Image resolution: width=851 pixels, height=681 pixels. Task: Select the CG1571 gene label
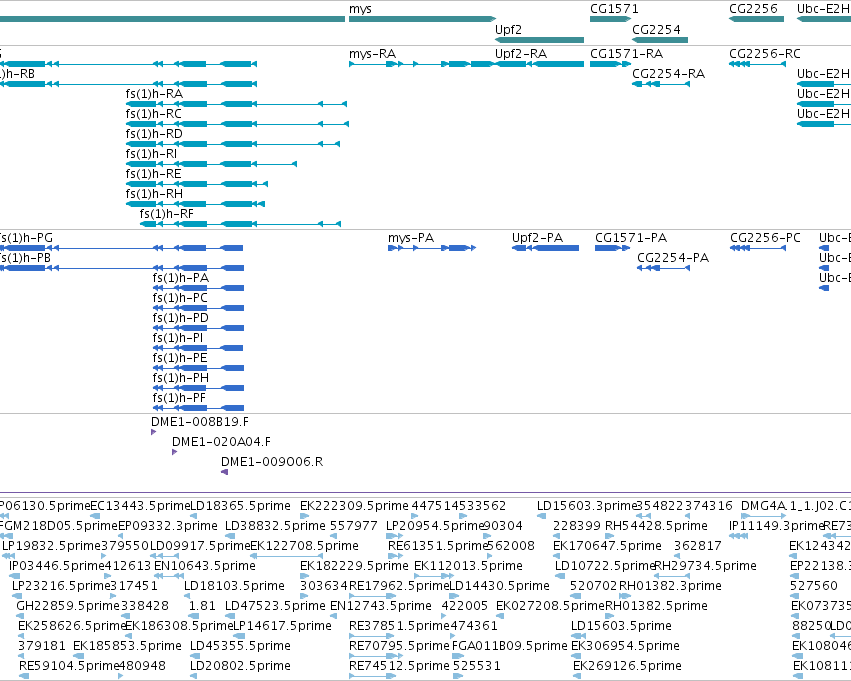[x=614, y=9]
